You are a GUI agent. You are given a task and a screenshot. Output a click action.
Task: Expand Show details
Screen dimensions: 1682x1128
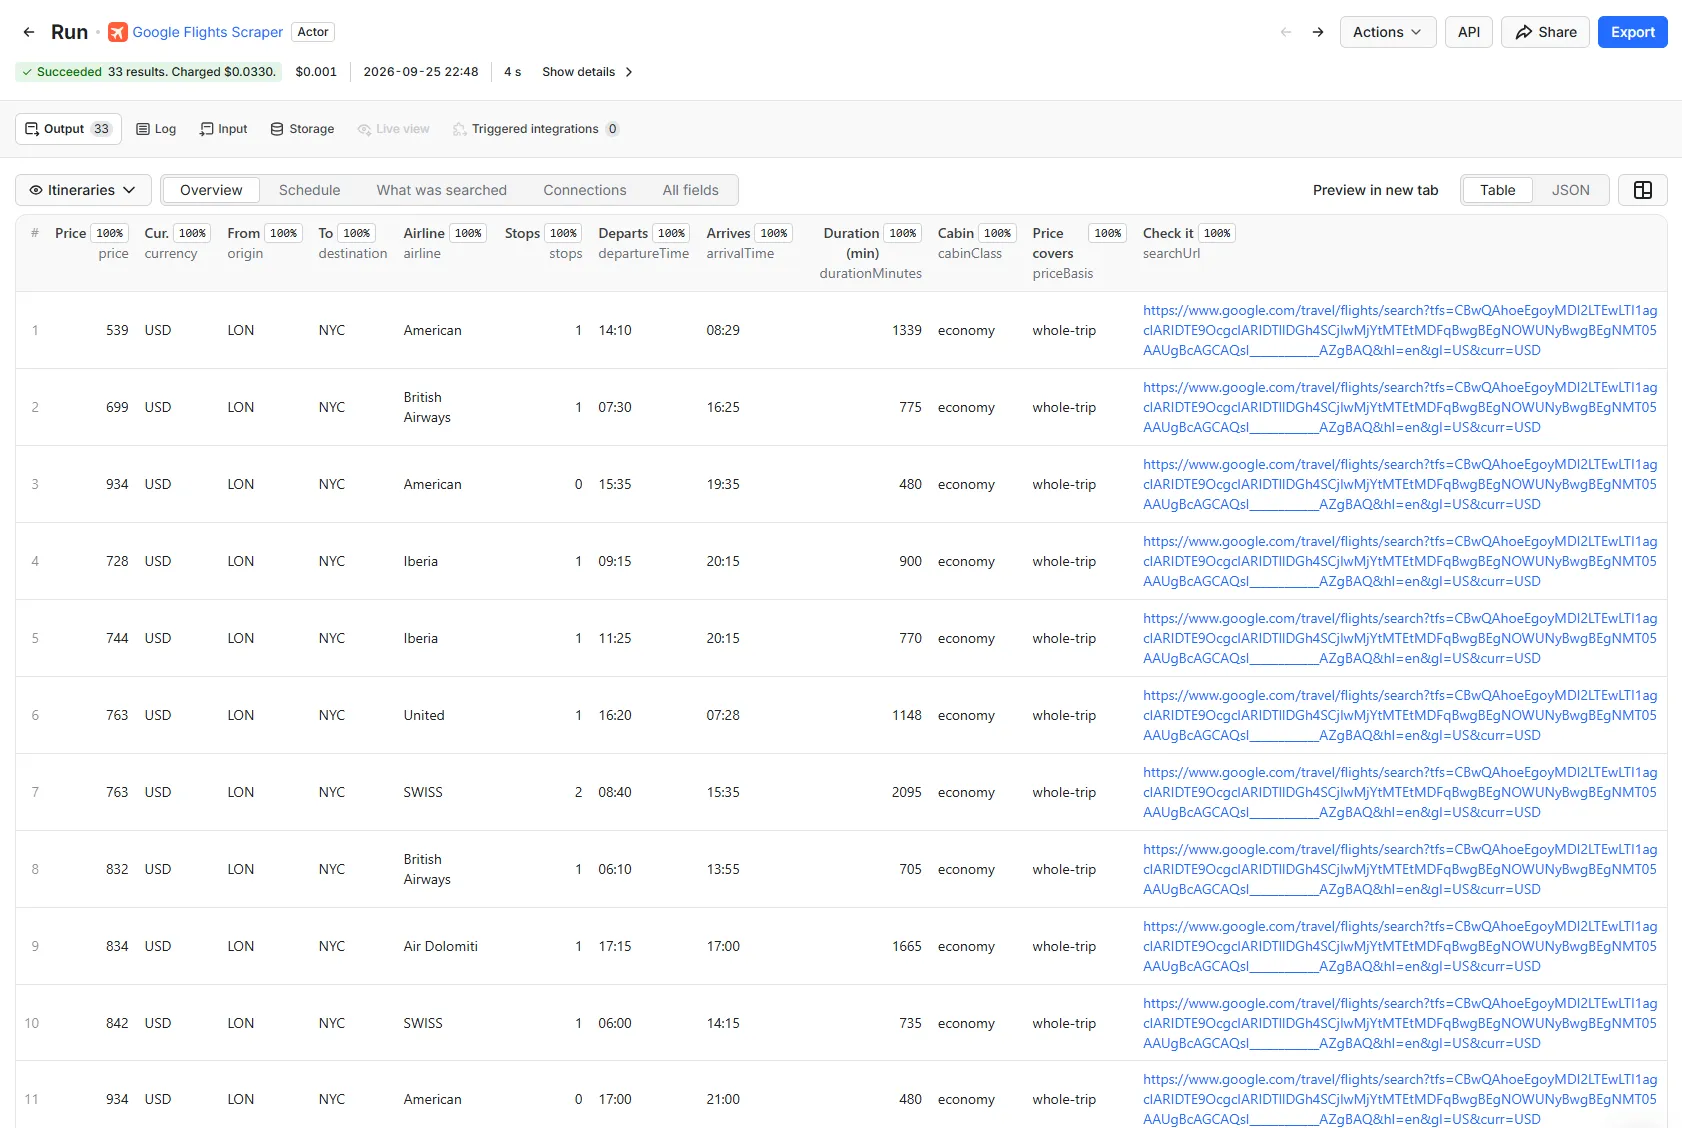click(587, 72)
